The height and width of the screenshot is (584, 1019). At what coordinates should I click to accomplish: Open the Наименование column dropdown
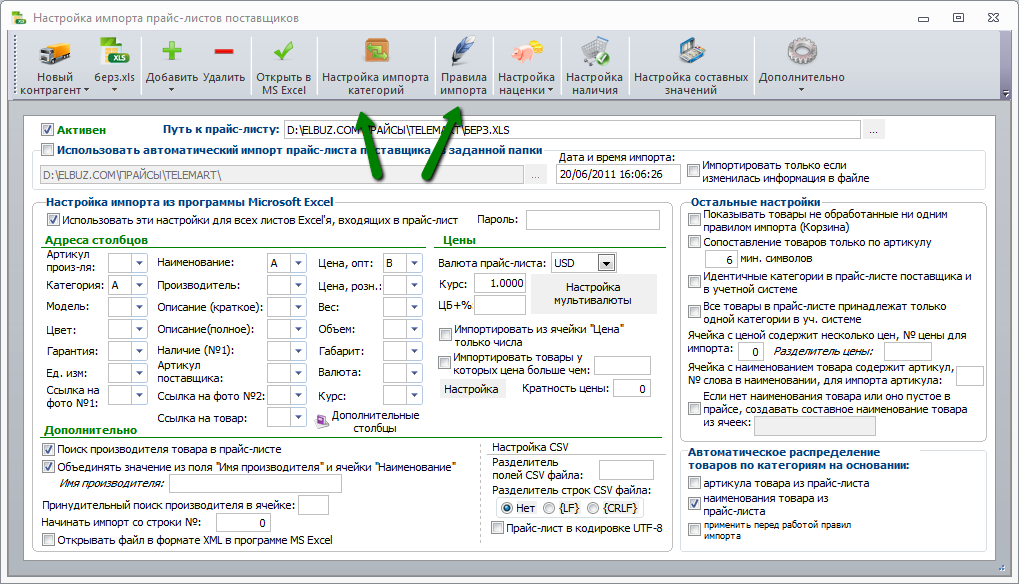[298, 263]
